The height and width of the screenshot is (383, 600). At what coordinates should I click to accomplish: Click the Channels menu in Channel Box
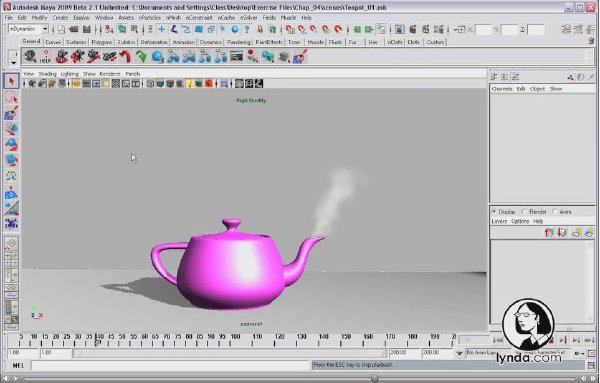pos(502,89)
